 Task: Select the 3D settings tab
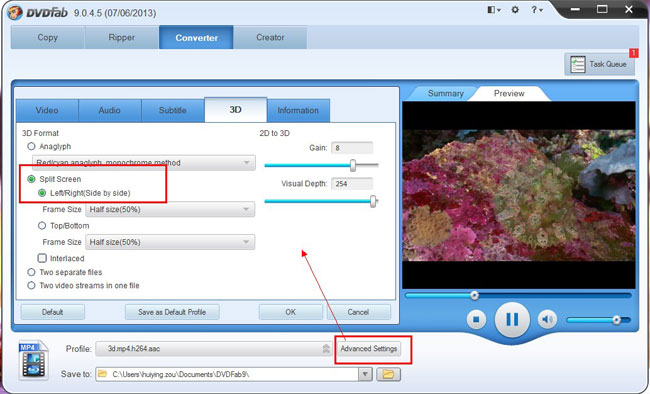click(235, 110)
